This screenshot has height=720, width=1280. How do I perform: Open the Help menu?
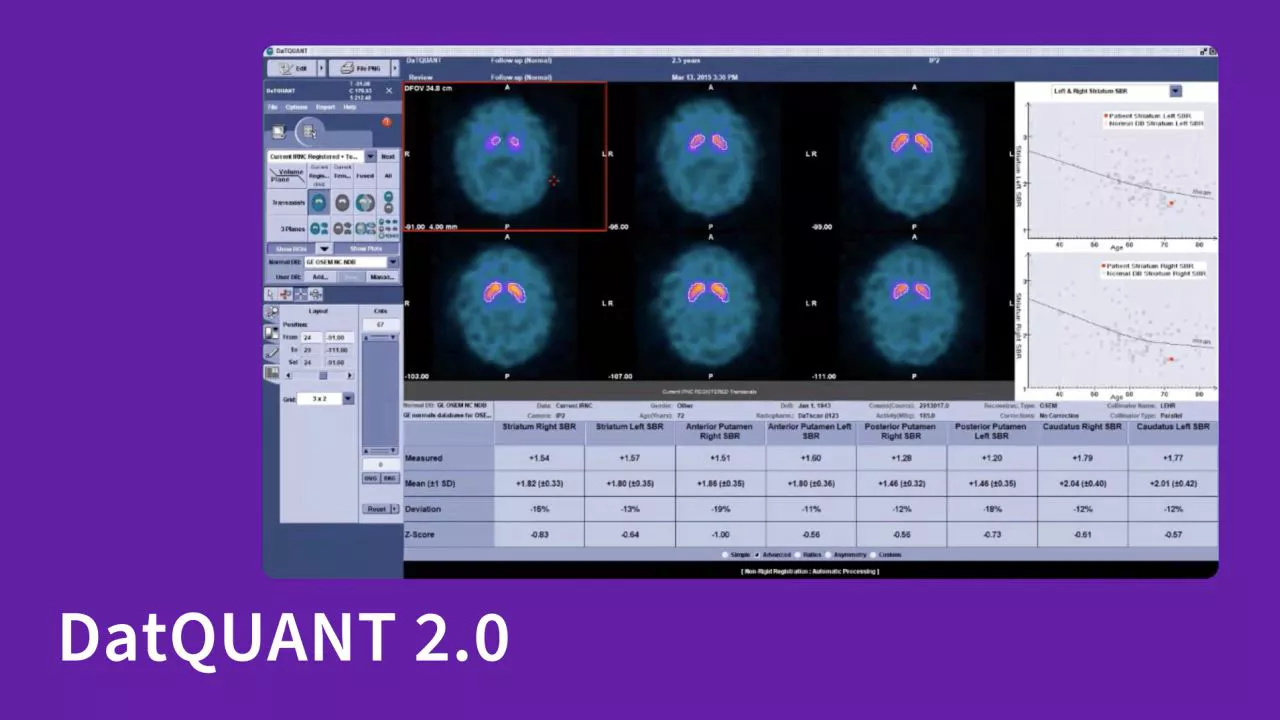pyautogui.click(x=350, y=107)
